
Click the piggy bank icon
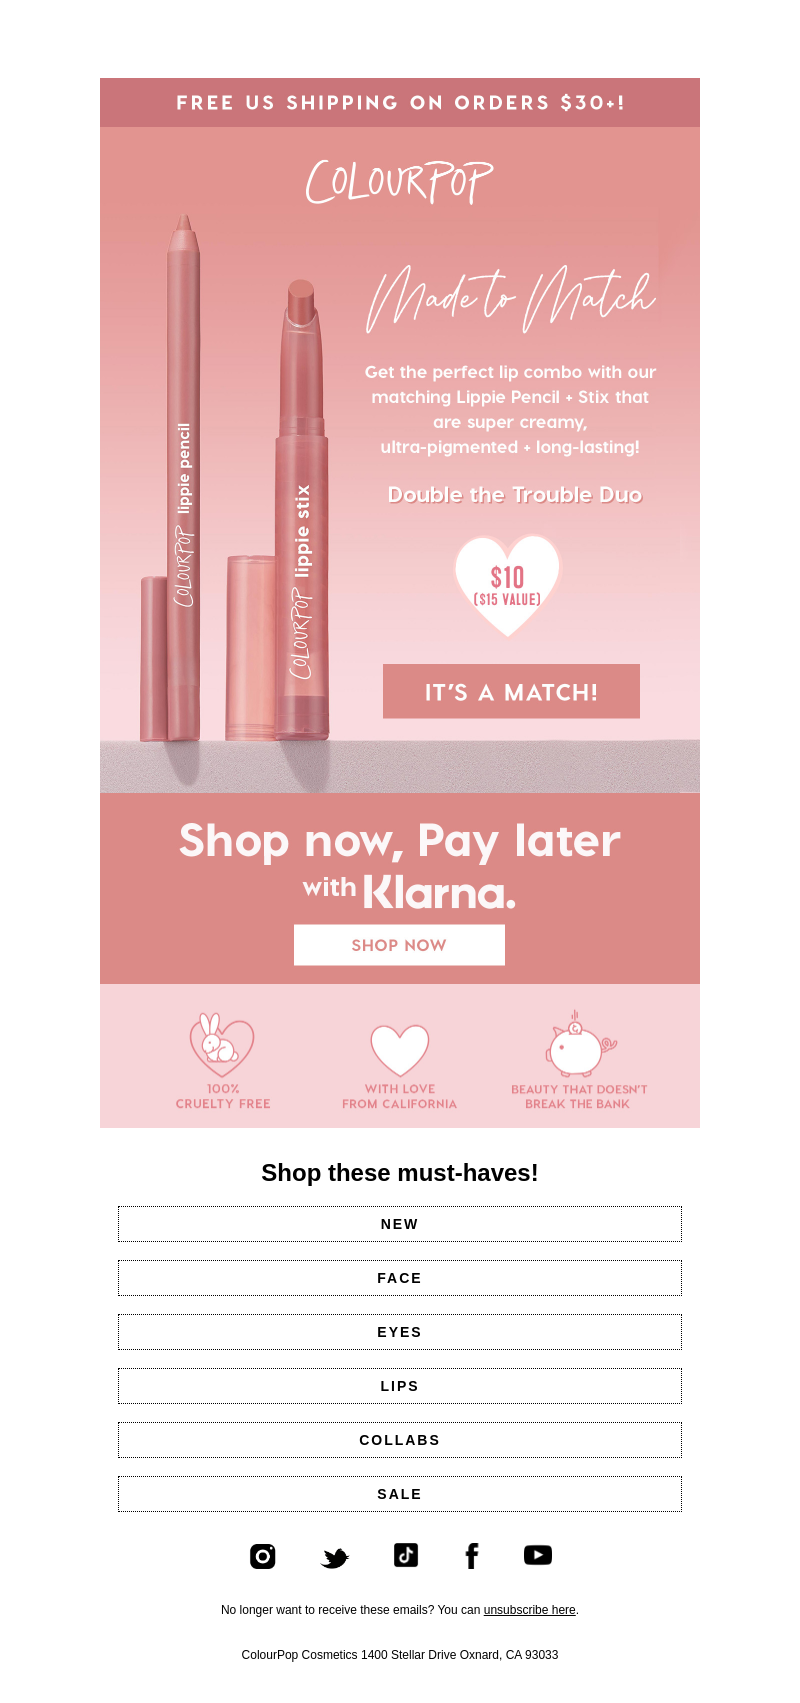(580, 1044)
